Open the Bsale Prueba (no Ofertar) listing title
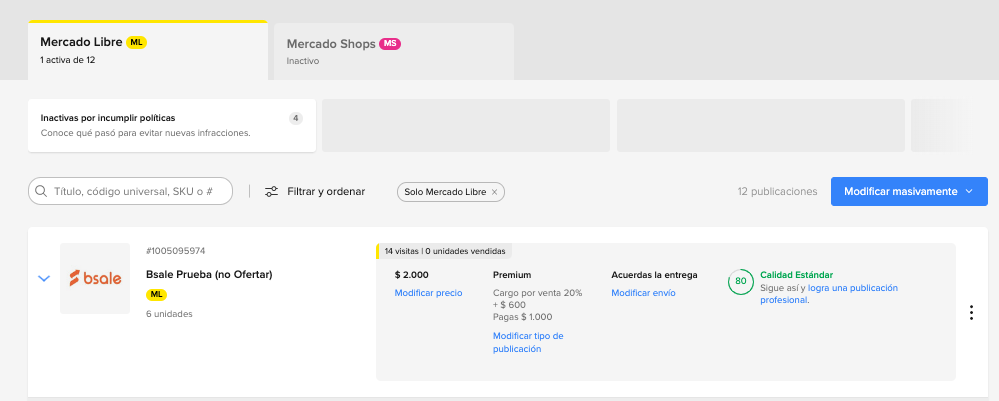Viewport: 999px width, 401px height. [209, 275]
